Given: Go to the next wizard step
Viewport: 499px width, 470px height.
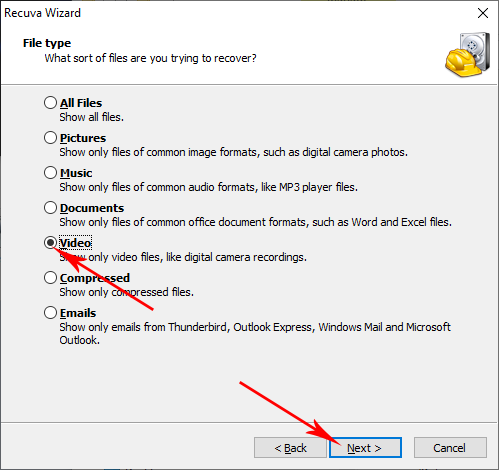Looking at the screenshot, I should (365, 448).
